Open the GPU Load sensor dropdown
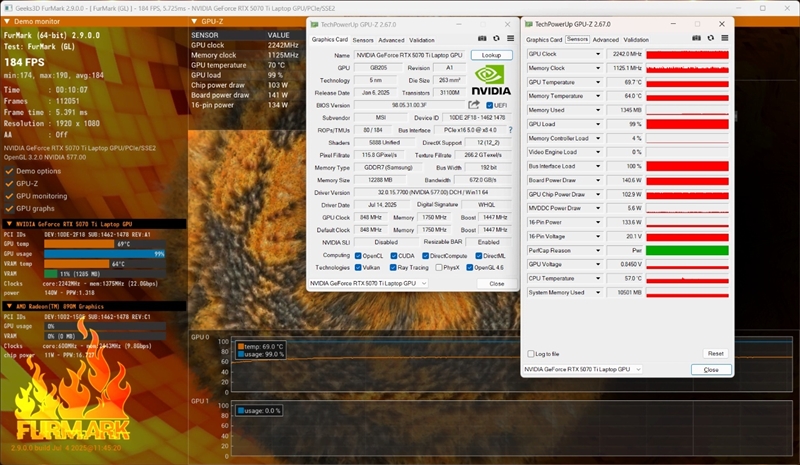 point(598,124)
